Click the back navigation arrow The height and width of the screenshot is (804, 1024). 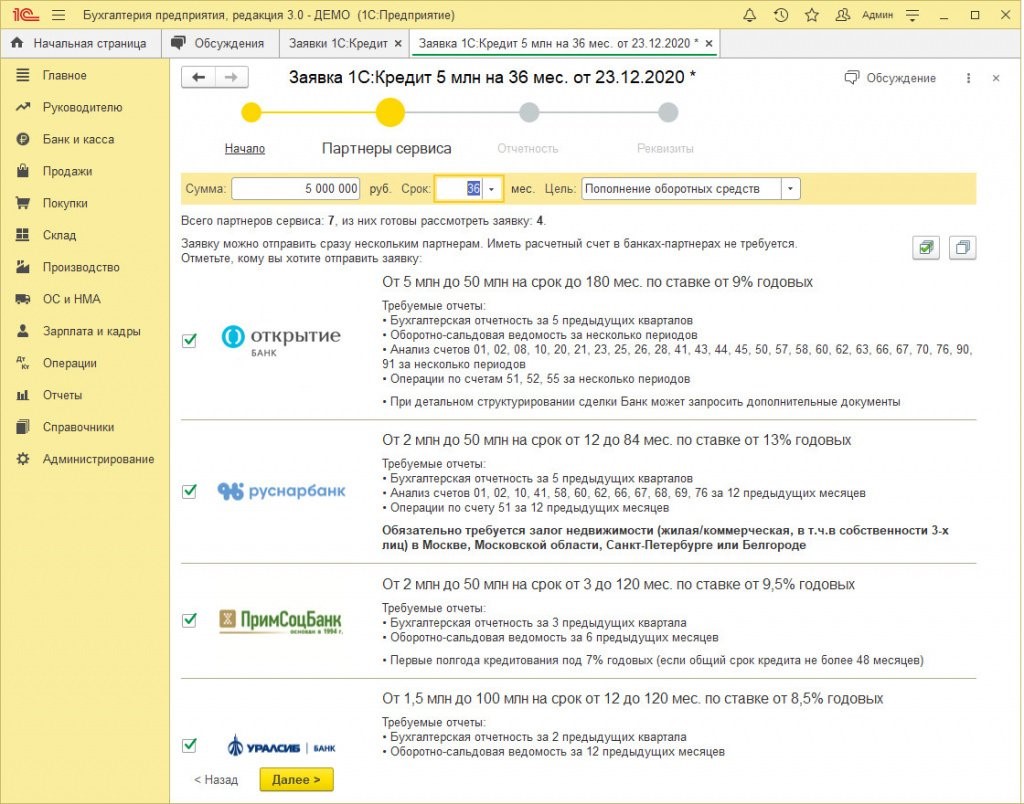click(x=199, y=78)
